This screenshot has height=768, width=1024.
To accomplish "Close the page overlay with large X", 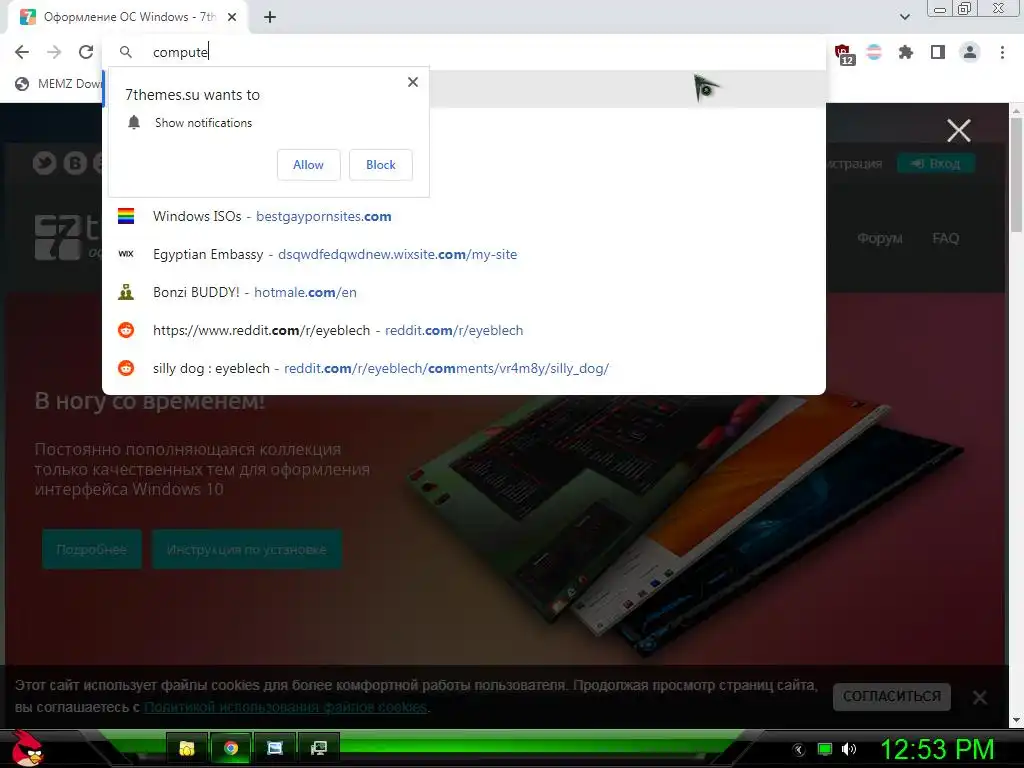I will tap(959, 131).
